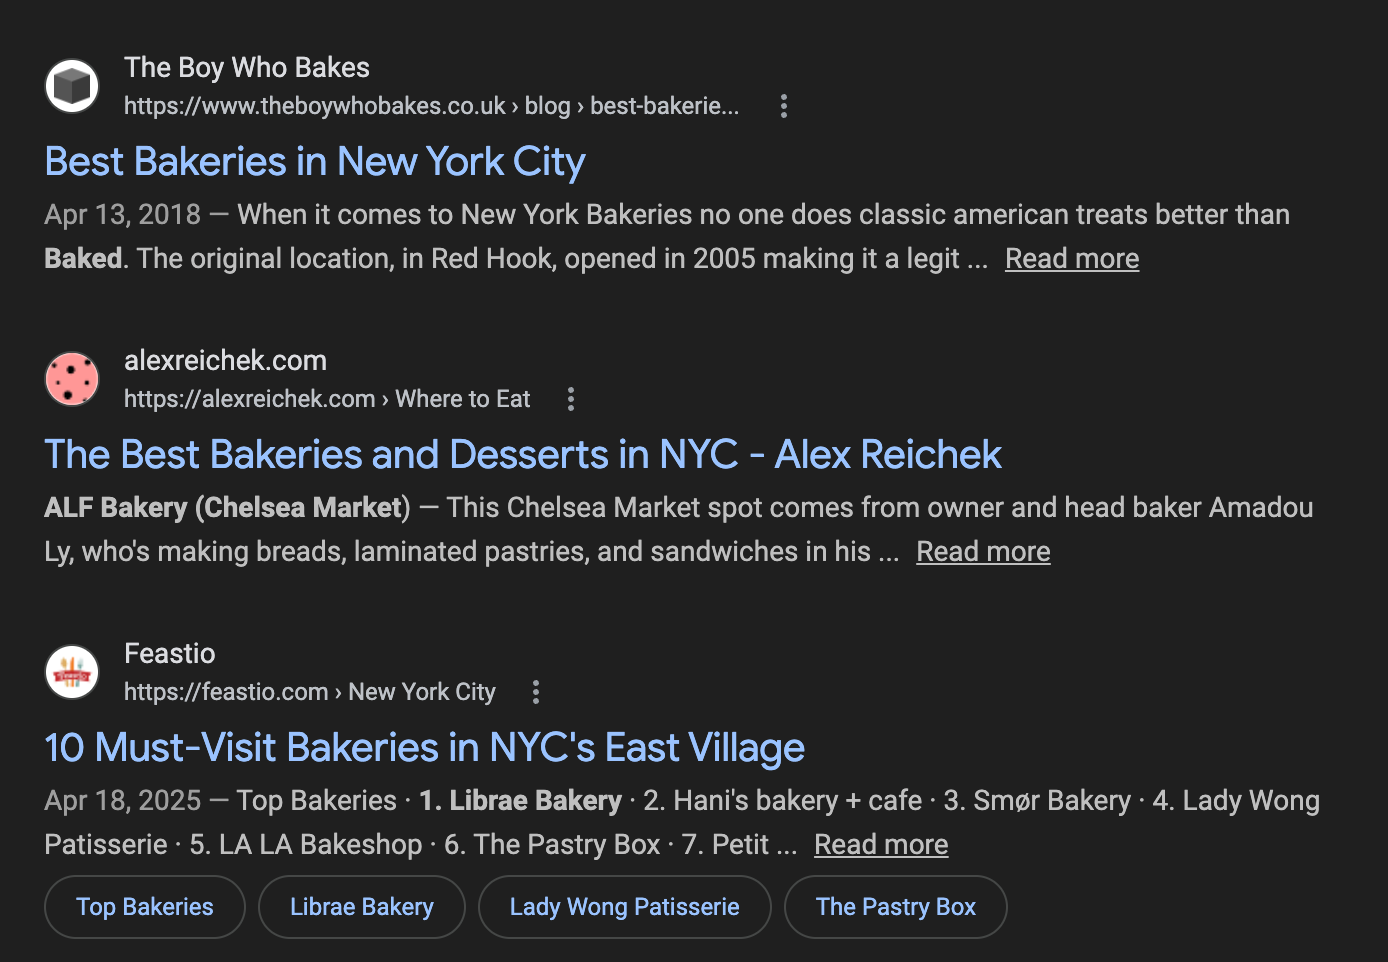Click the Where to Eat breadcrumb link
This screenshot has height=962, width=1388.
point(462,398)
